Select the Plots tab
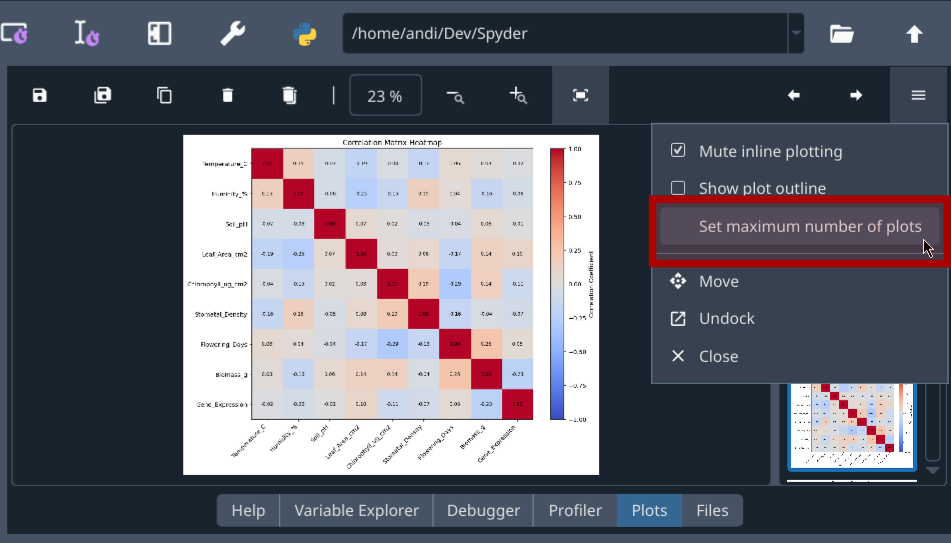Image resolution: width=951 pixels, height=543 pixels. [x=649, y=511]
